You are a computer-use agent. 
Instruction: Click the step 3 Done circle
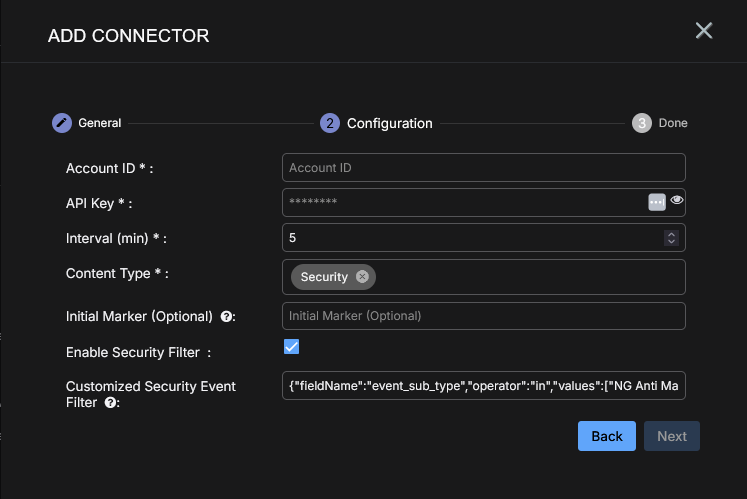pos(642,123)
